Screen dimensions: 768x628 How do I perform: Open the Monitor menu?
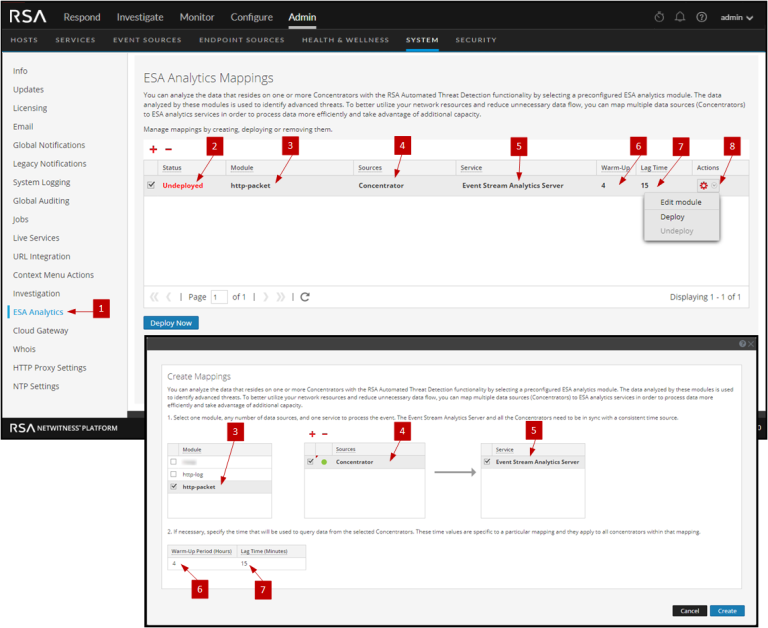tap(197, 17)
